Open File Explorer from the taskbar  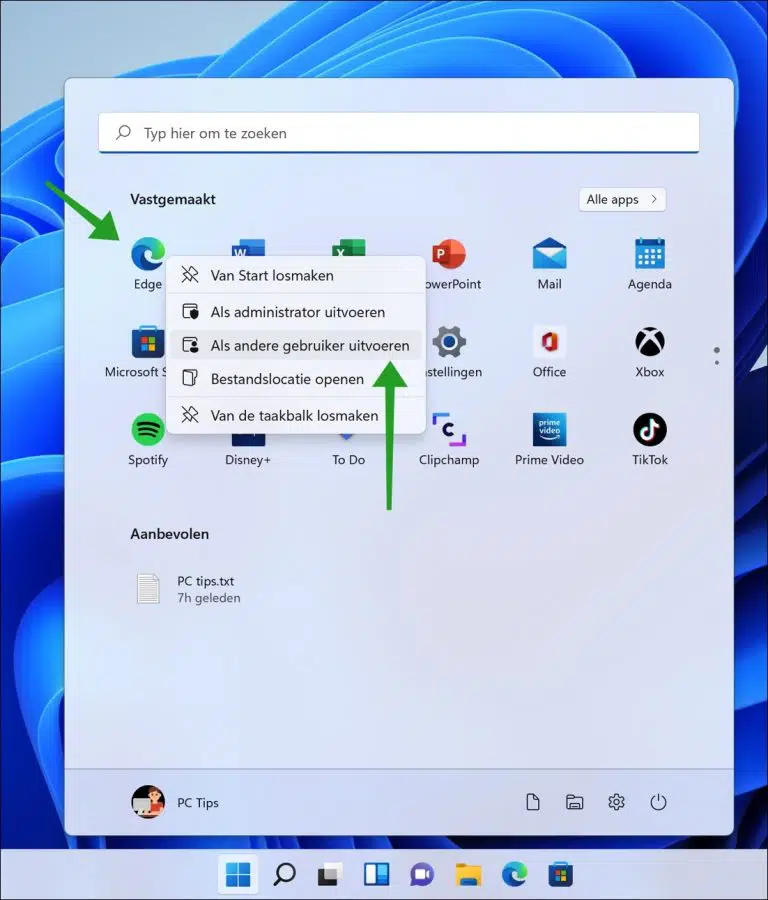(468, 875)
